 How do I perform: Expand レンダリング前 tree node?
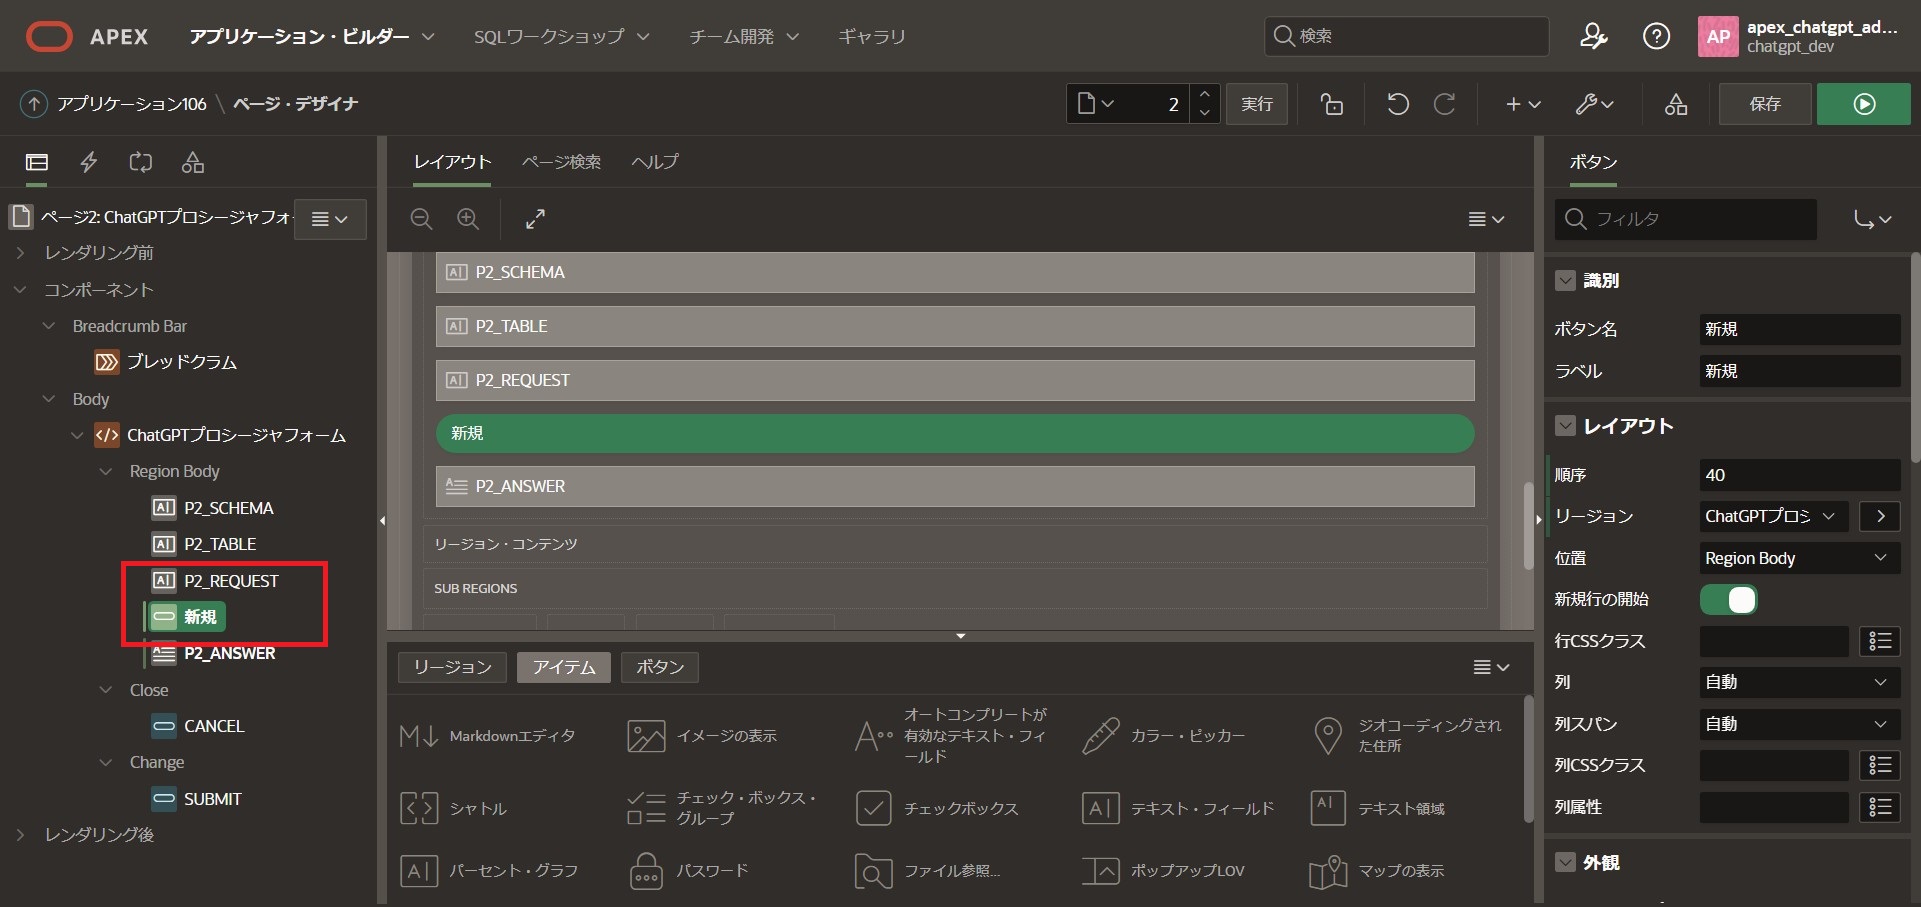pos(20,253)
